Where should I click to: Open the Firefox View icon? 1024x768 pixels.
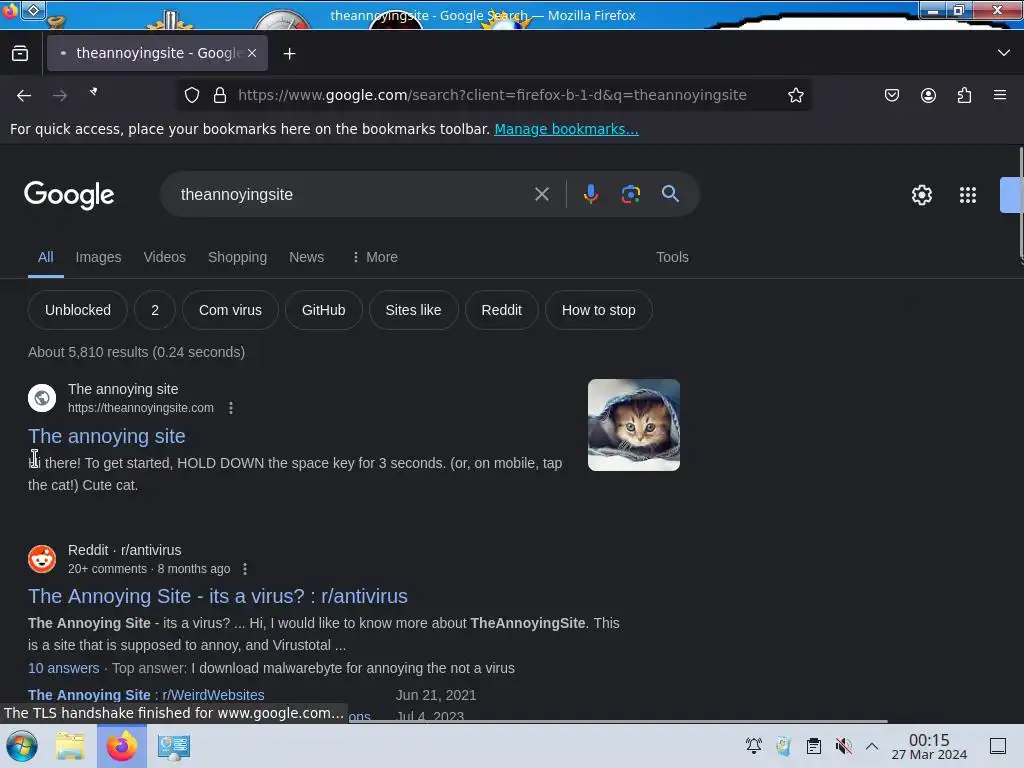(20, 54)
